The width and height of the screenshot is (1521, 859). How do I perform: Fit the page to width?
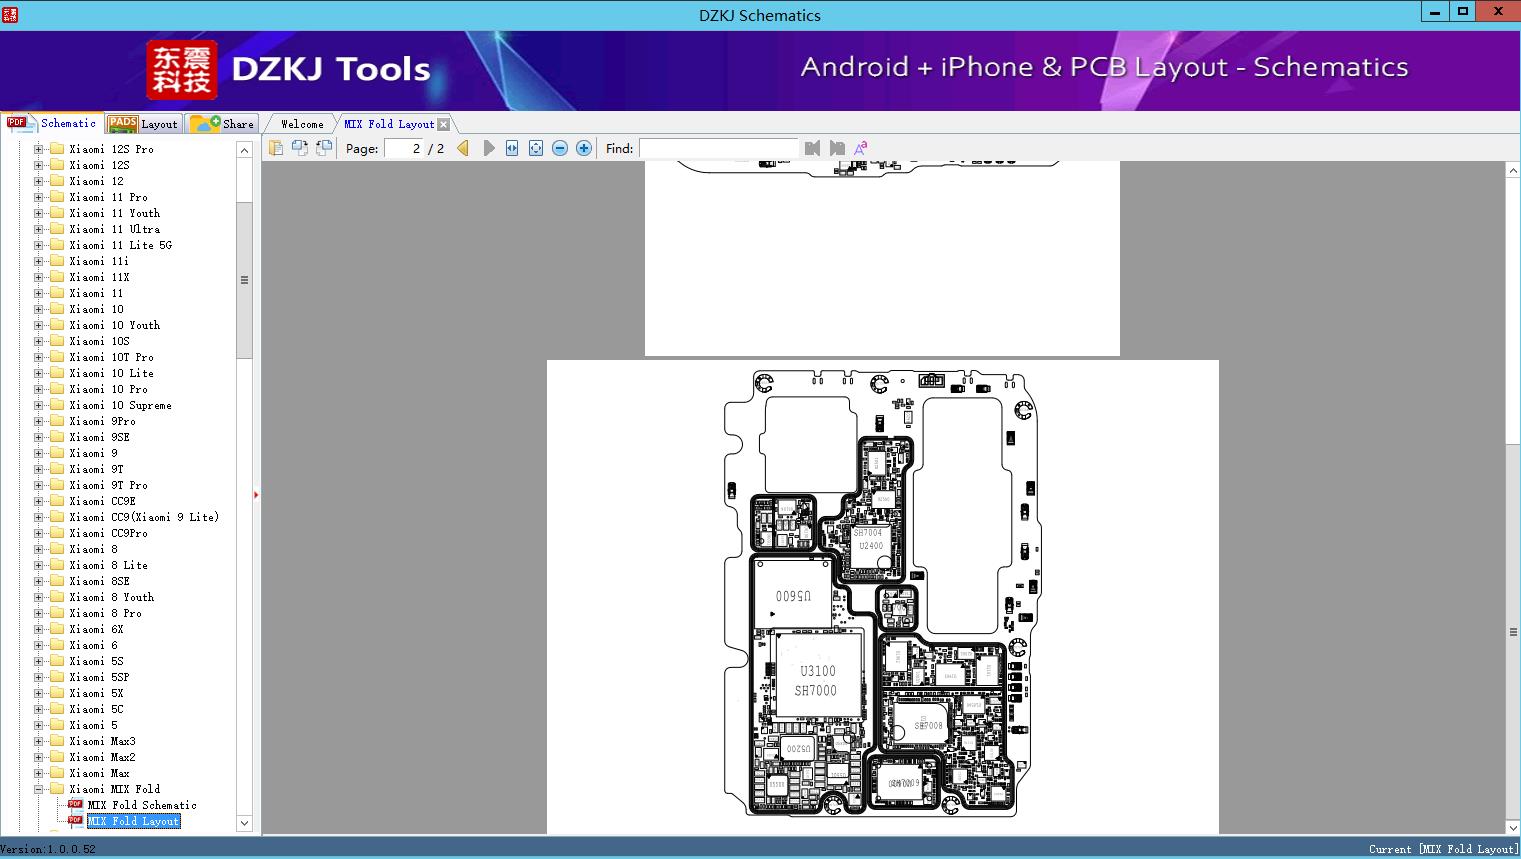click(512, 148)
